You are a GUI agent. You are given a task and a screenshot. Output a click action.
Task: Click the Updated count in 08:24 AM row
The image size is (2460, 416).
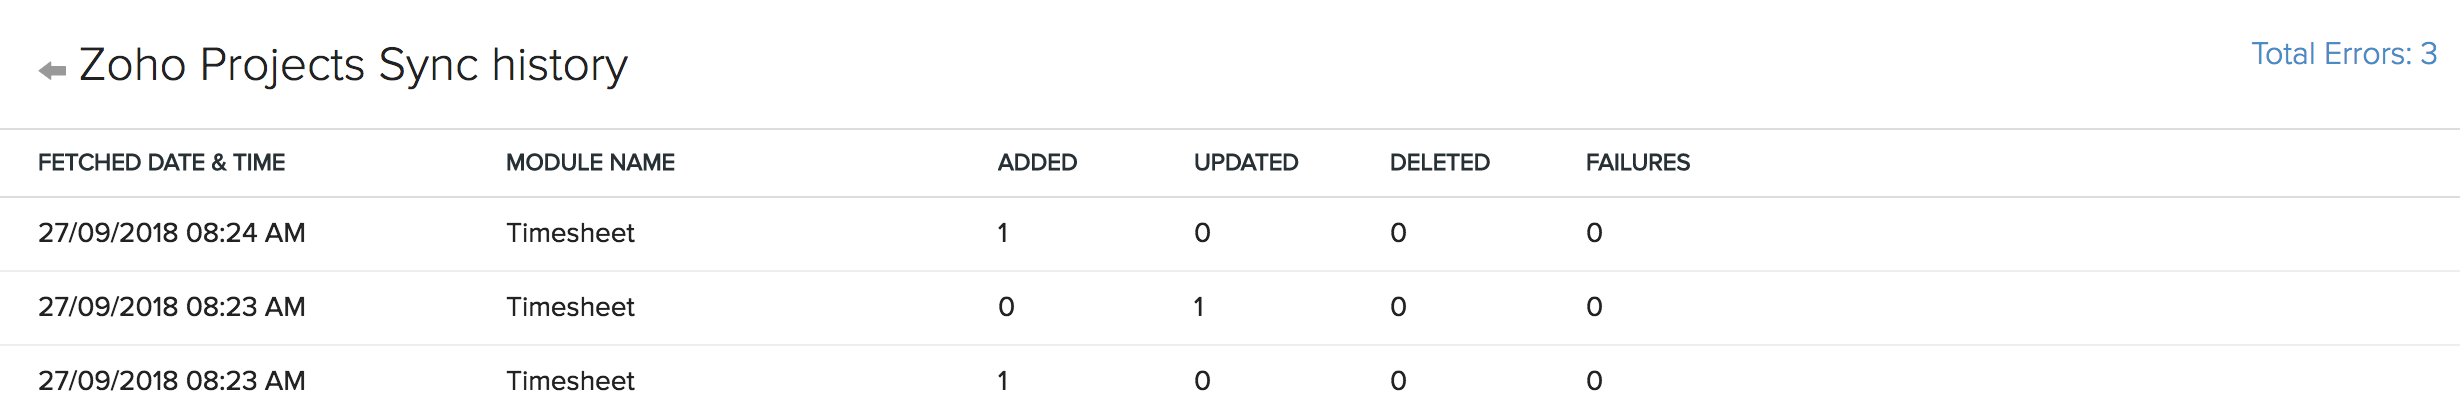1202,233
